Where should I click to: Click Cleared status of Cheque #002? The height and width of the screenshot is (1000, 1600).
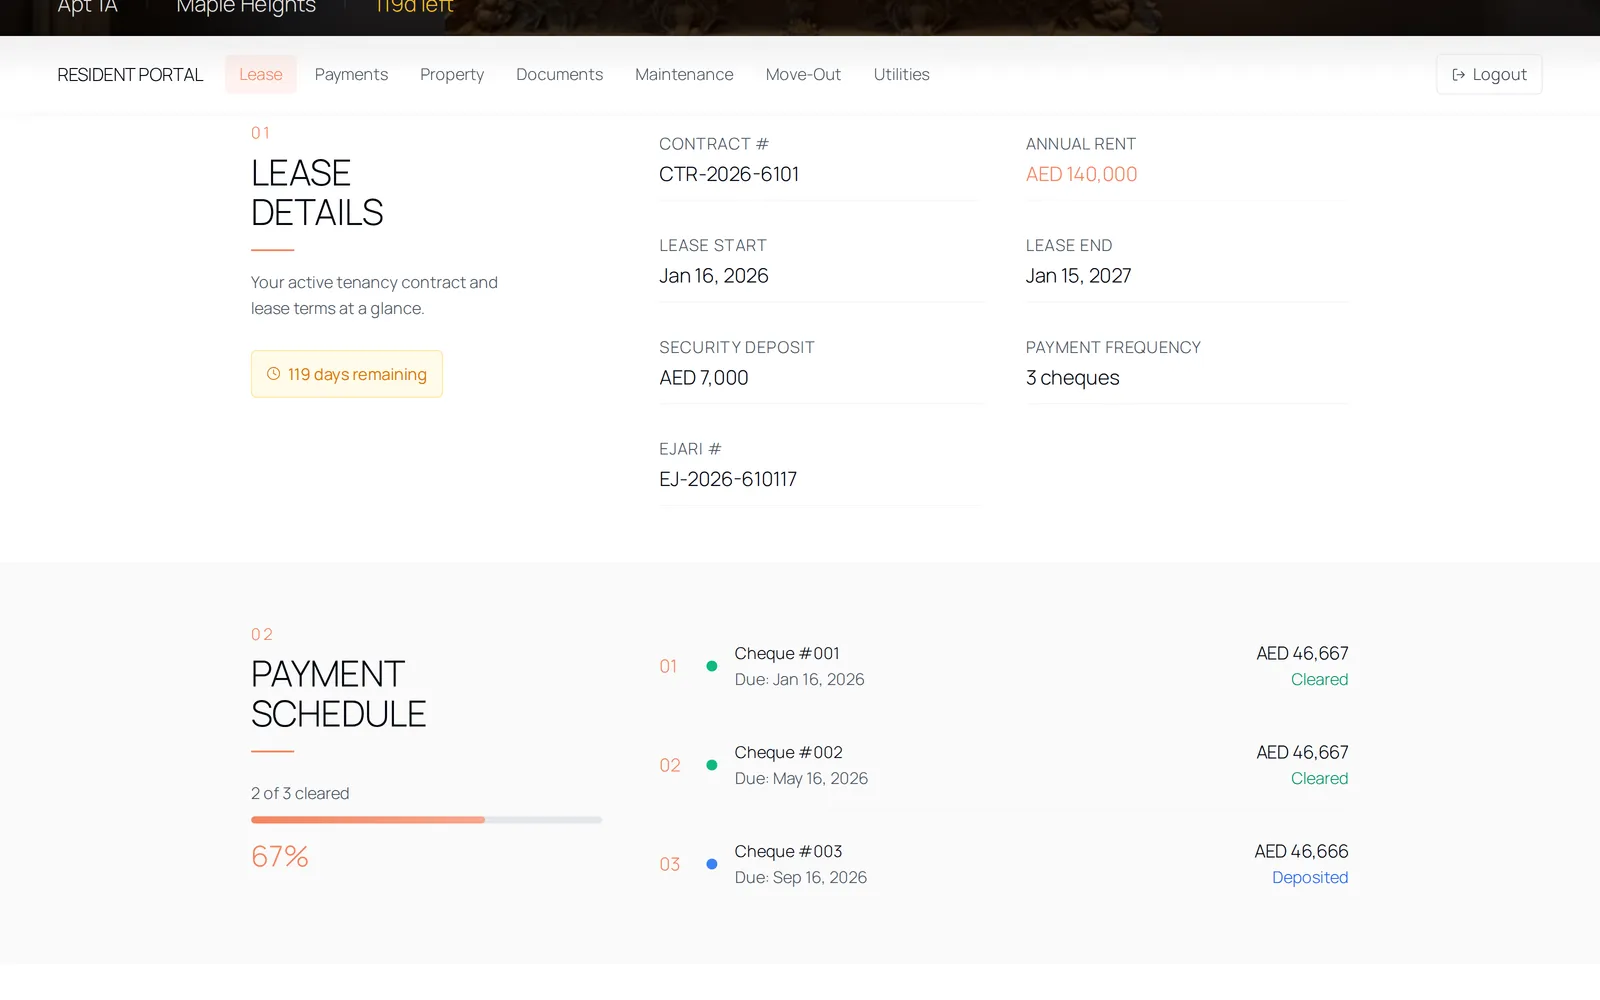[x=1320, y=779]
